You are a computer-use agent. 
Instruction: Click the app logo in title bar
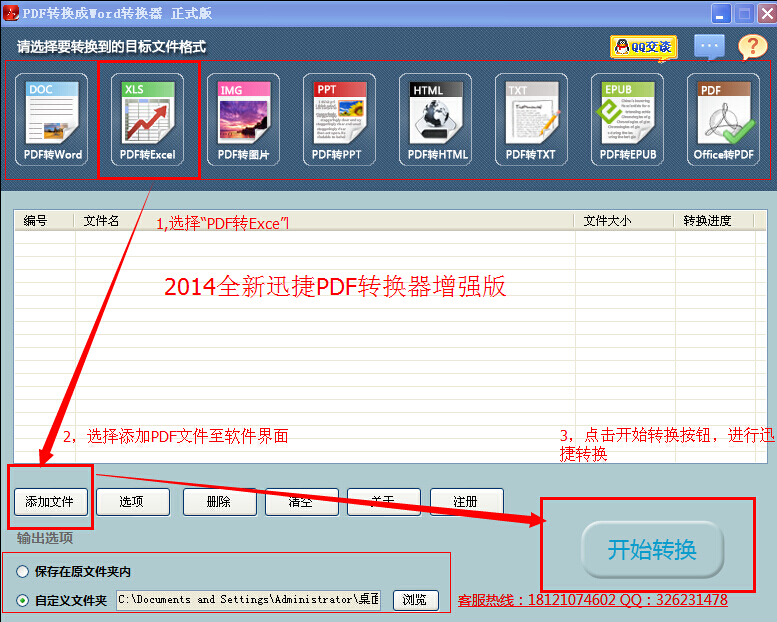point(10,12)
